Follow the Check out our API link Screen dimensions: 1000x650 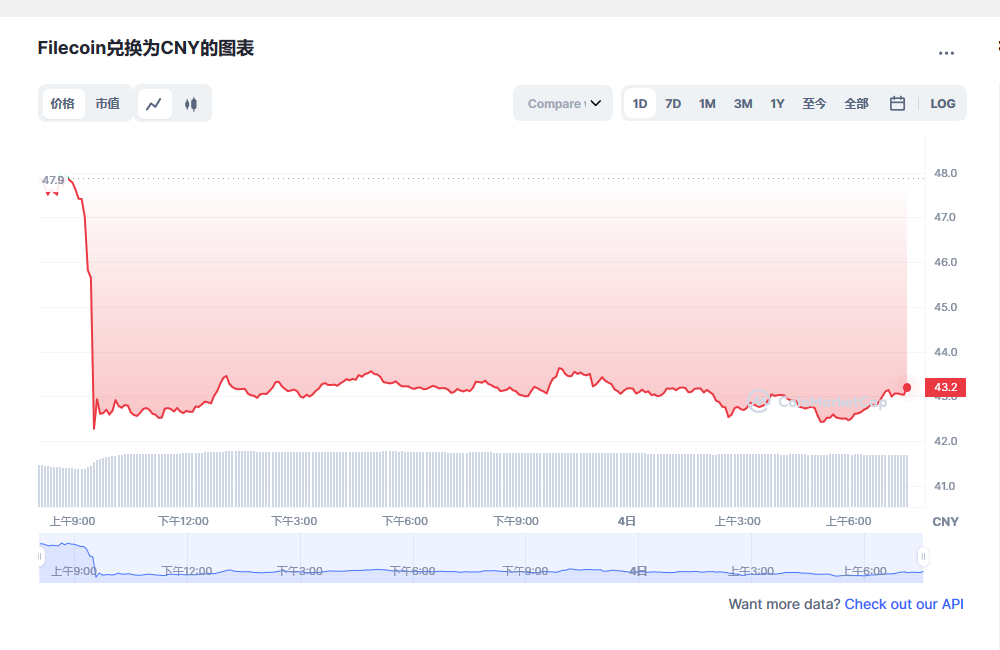point(904,604)
